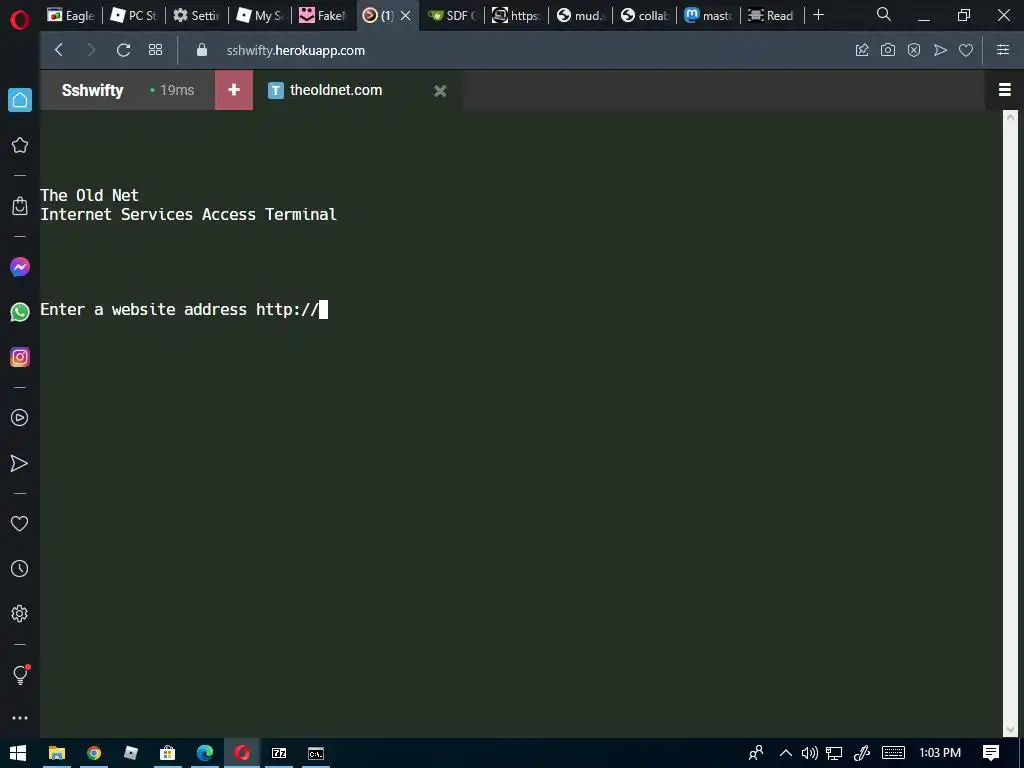Go to Opera home in sidebar
This screenshot has height=768, width=1024.
point(20,100)
